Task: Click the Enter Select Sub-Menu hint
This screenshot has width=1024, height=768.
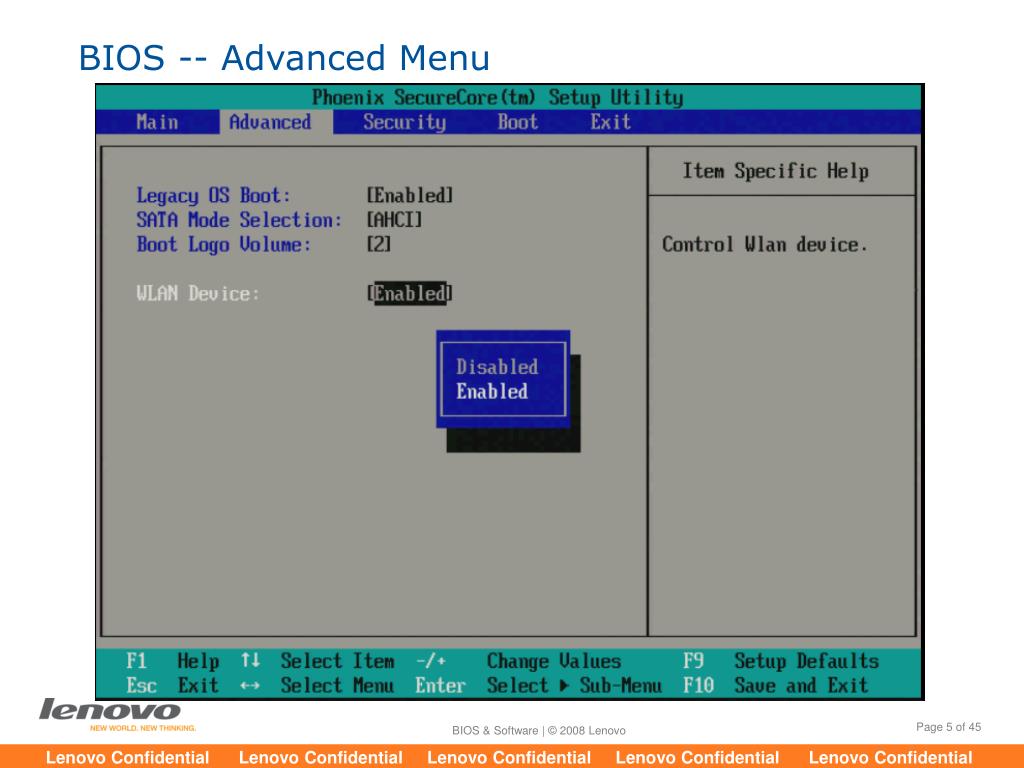Action: [538, 686]
